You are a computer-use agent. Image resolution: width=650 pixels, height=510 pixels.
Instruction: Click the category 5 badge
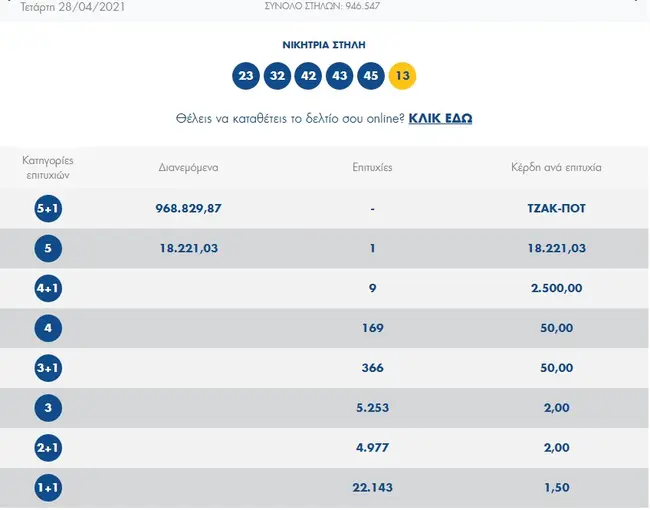click(48, 248)
